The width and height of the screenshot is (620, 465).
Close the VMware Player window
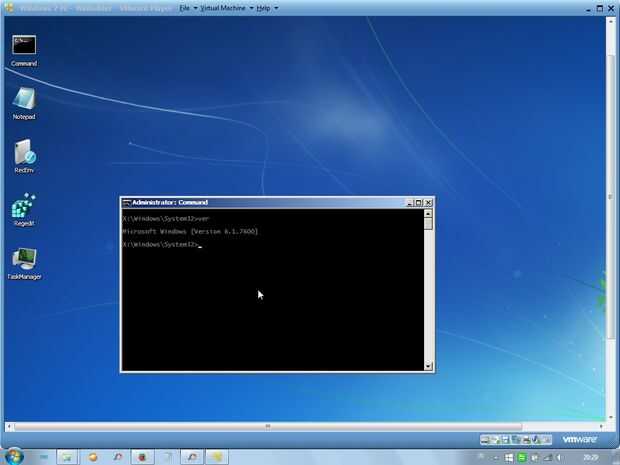[611, 8]
